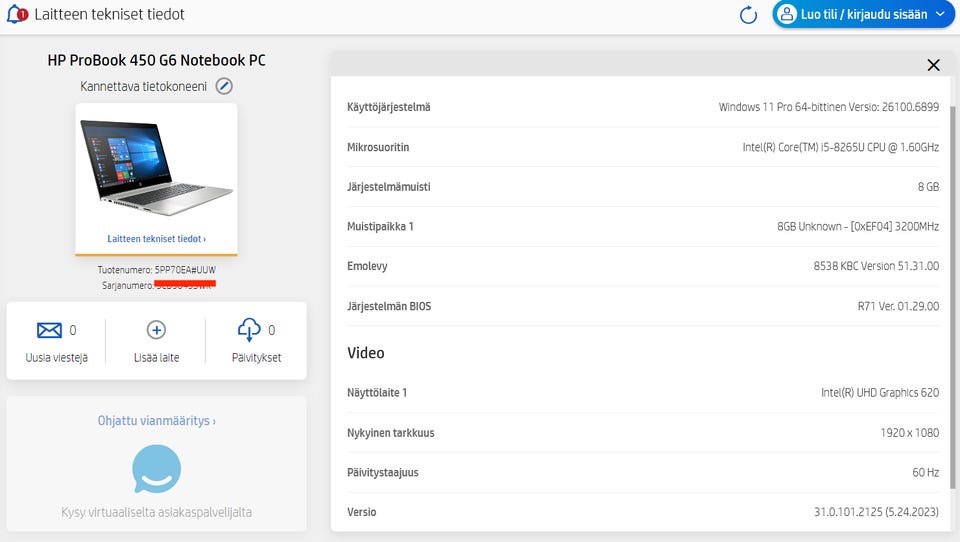Click the details panel vertical scrollbar
The image size is (960, 542).
point(953,300)
